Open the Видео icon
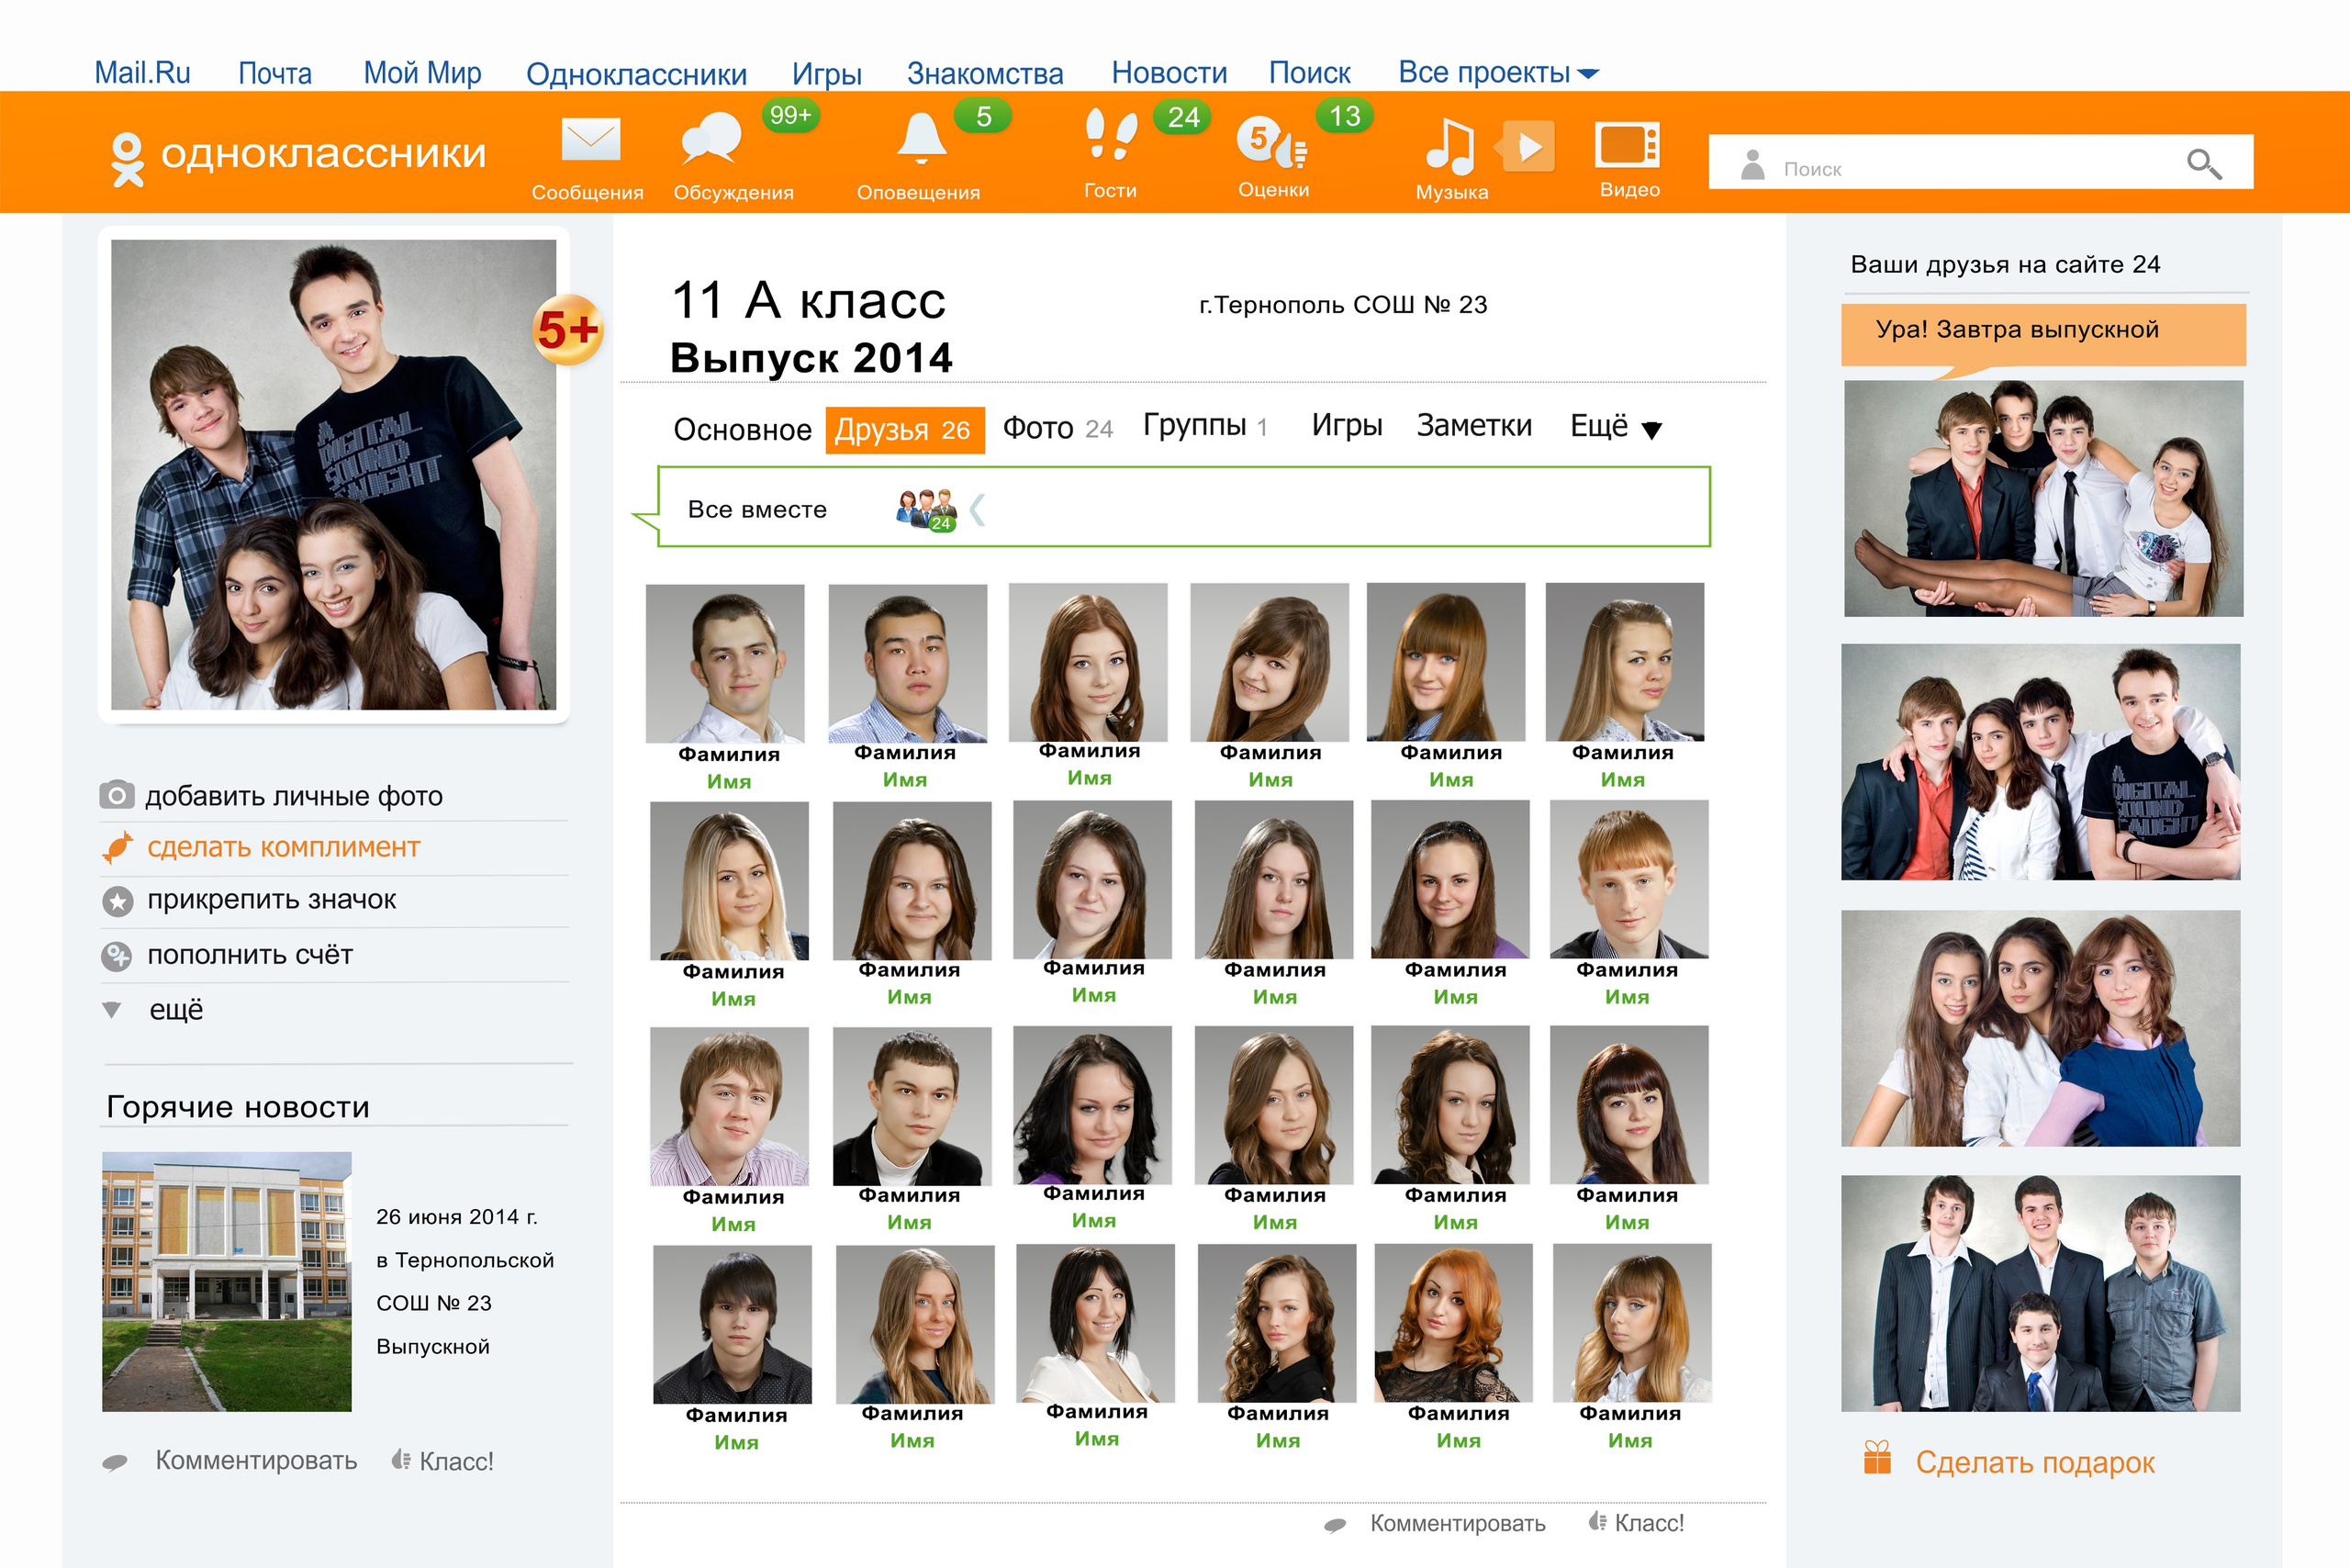The width and height of the screenshot is (2350, 1568). point(1627,146)
